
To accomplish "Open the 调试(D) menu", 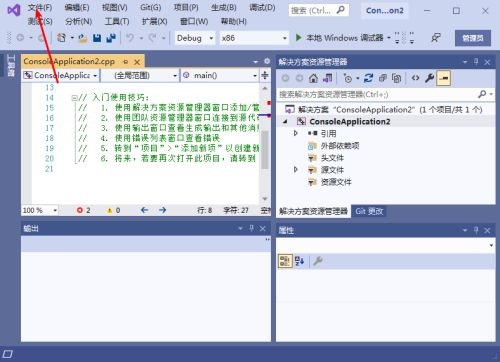I will (x=262, y=8).
